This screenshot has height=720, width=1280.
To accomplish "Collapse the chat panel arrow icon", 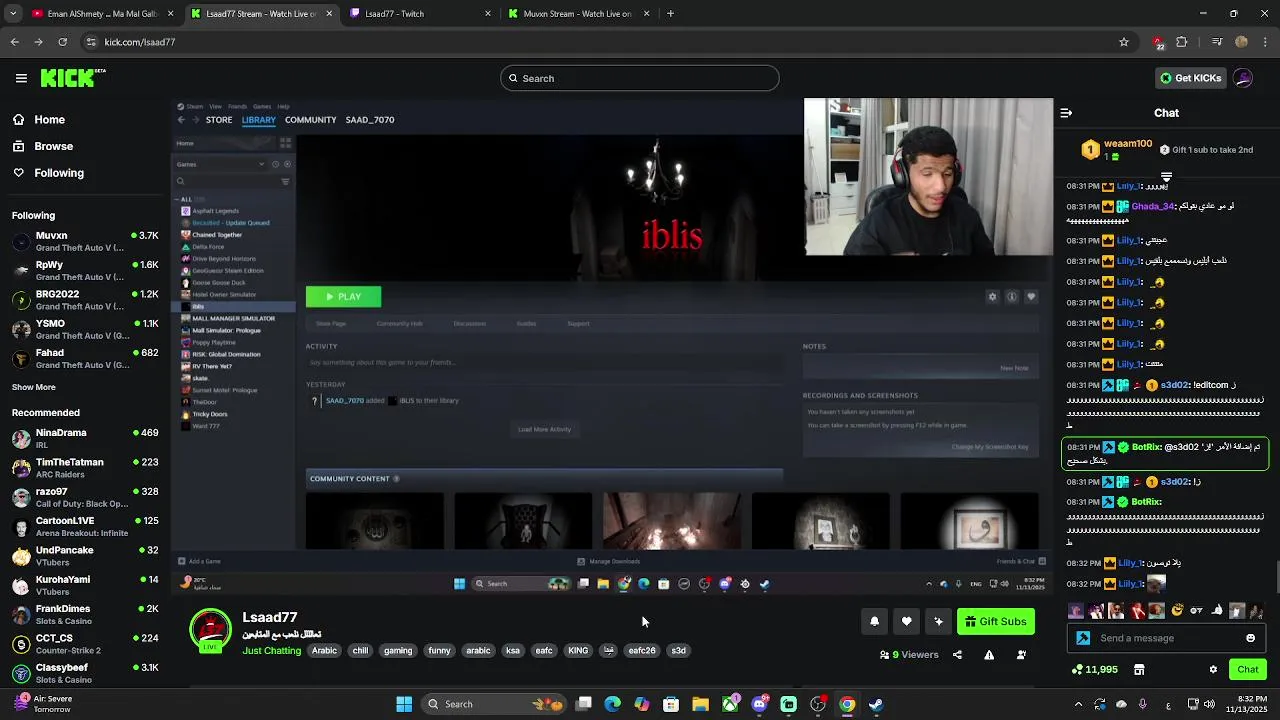I will [1066, 113].
